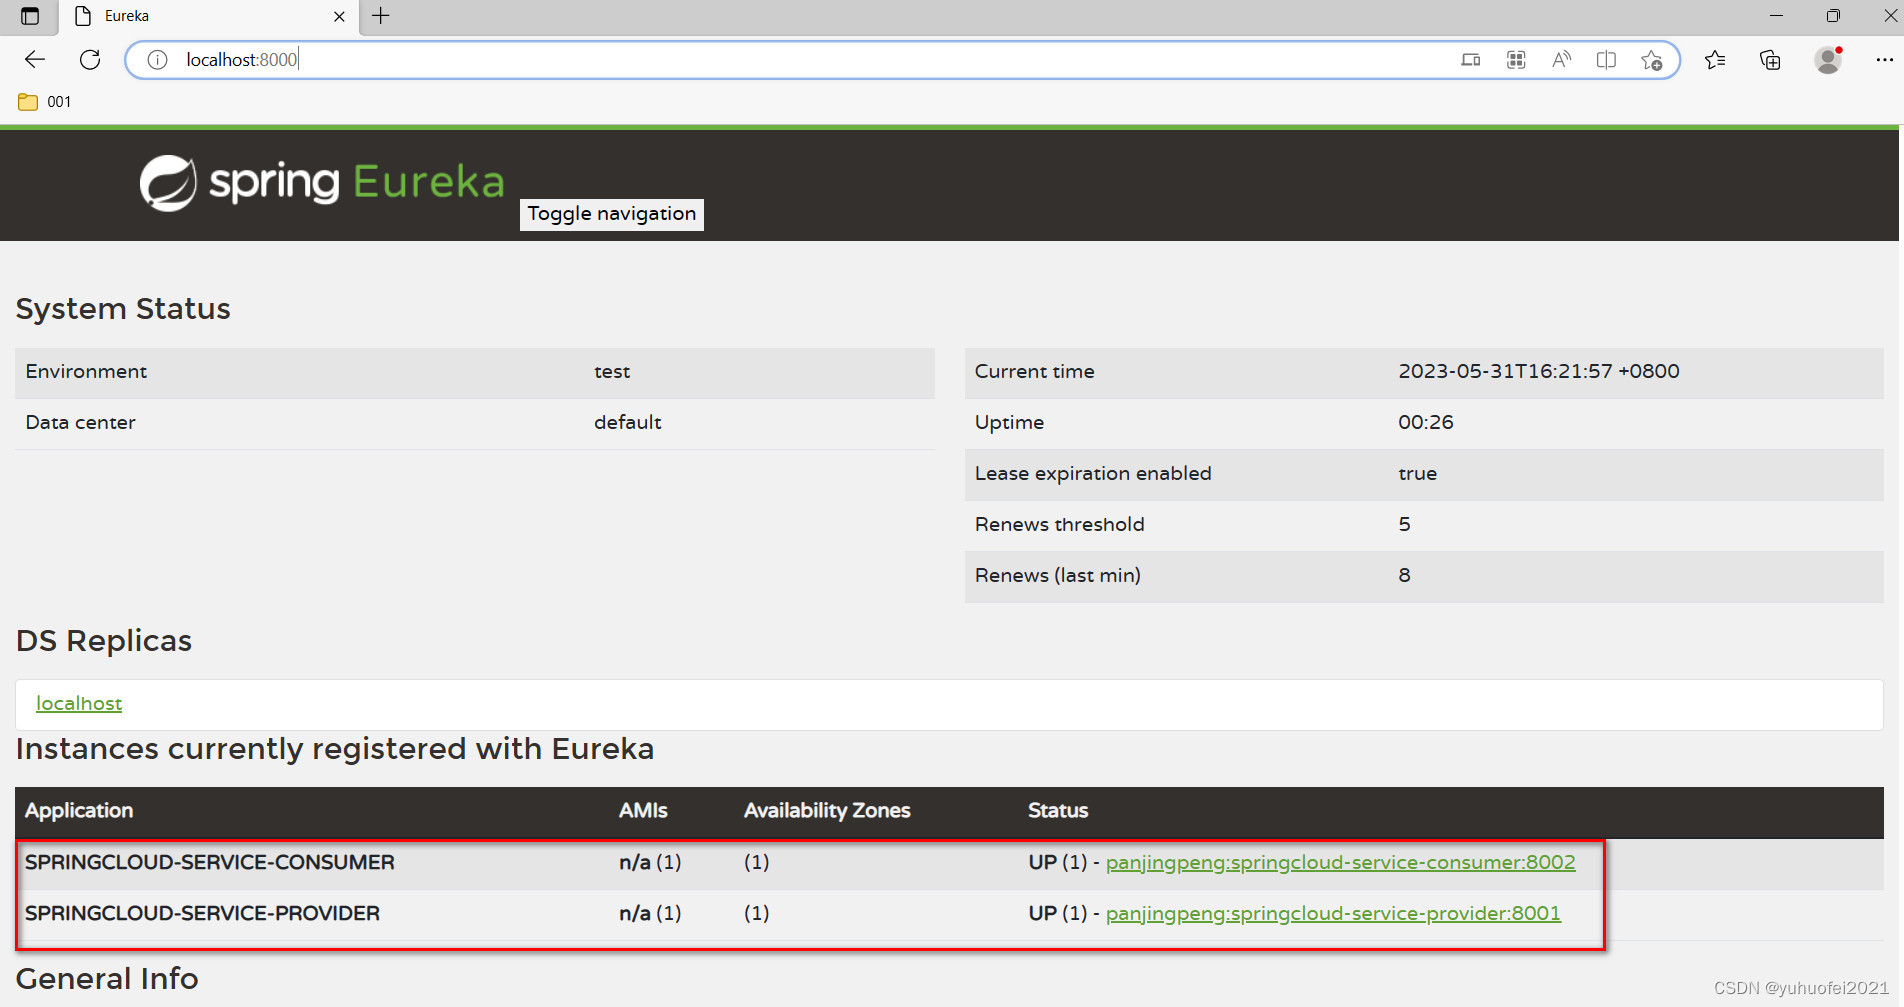Image resolution: width=1904 pixels, height=1007 pixels.
Task: Click the AMIs column header
Action: (x=643, y=810)
